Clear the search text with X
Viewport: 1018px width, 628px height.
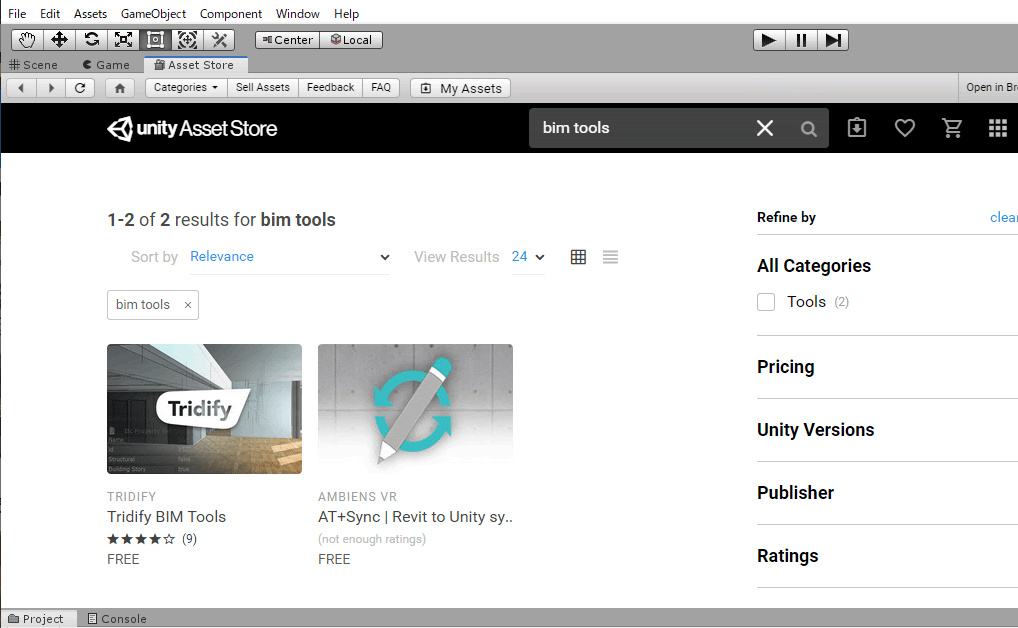tap(765, 128)
